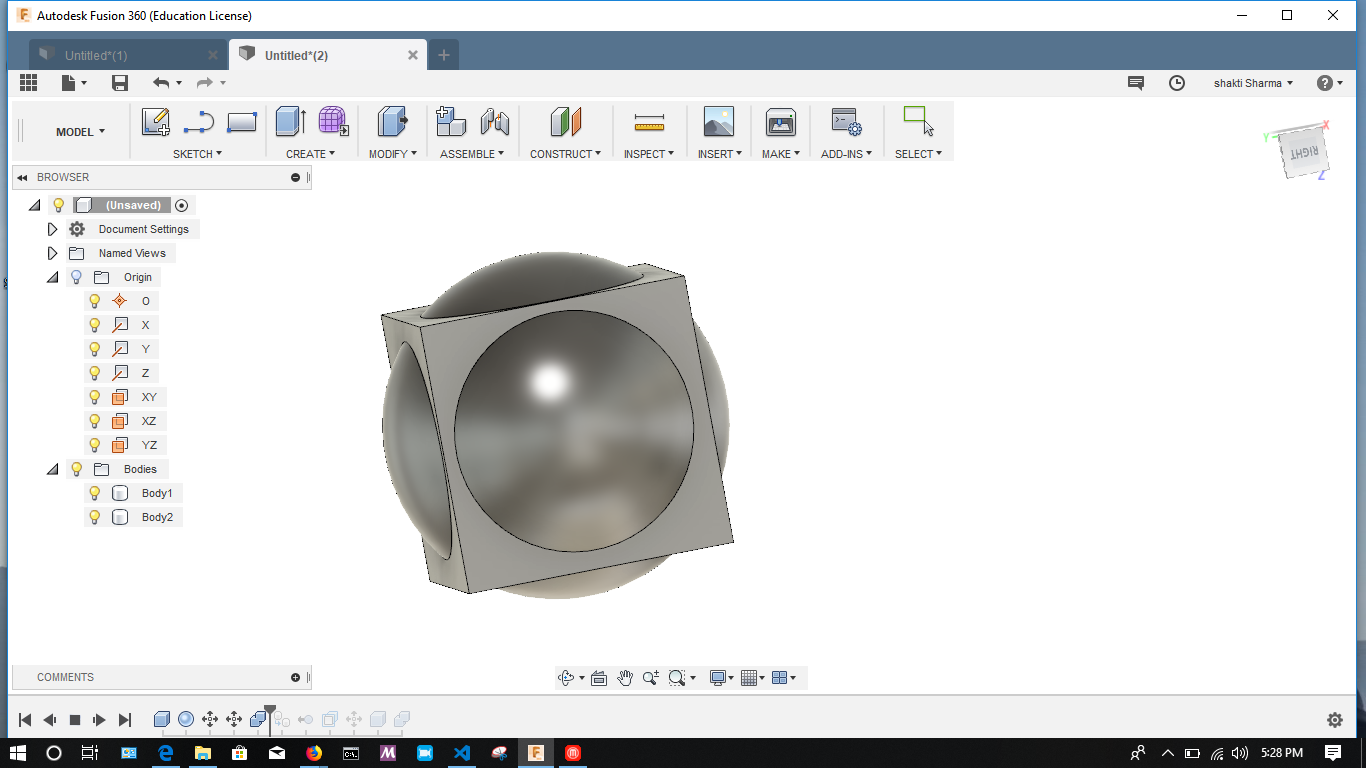Viewport: 1366px width, 768px height.
Task: Toggle visibility of the root component bulb
Action: coord(59,205)
